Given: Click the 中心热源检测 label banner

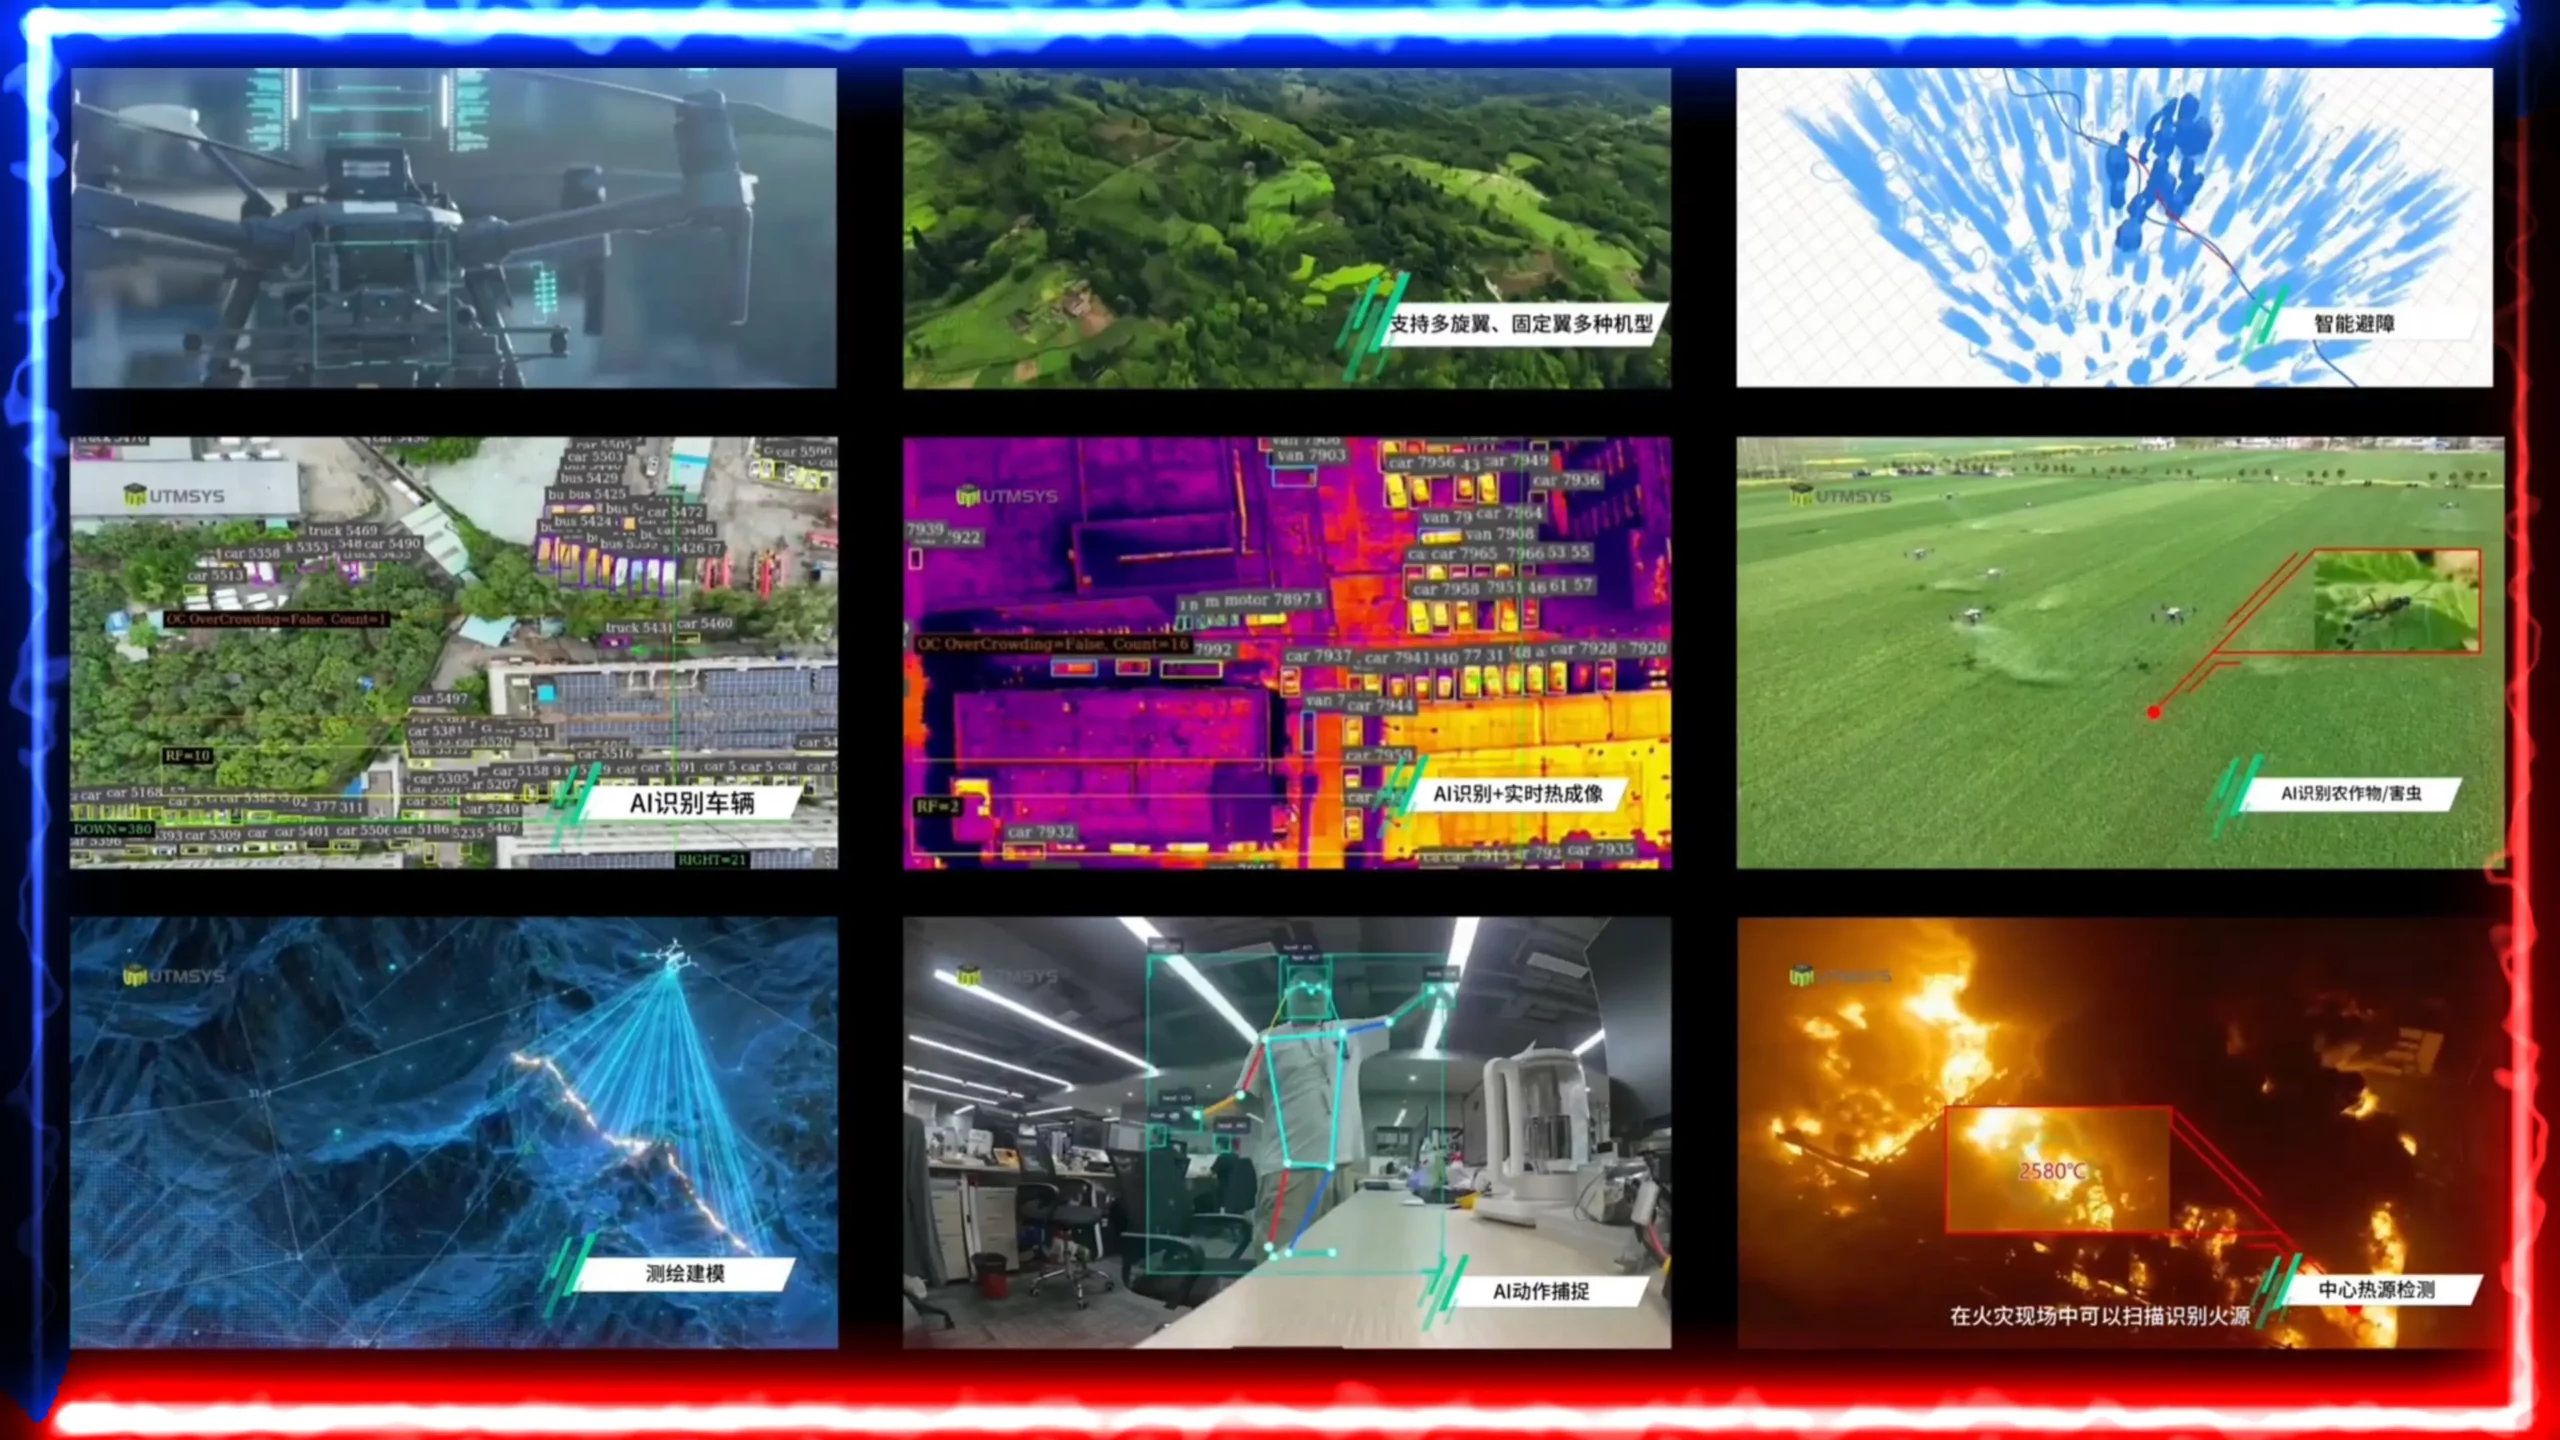Looking at the screenshot, I should tap(2376, 1290).
